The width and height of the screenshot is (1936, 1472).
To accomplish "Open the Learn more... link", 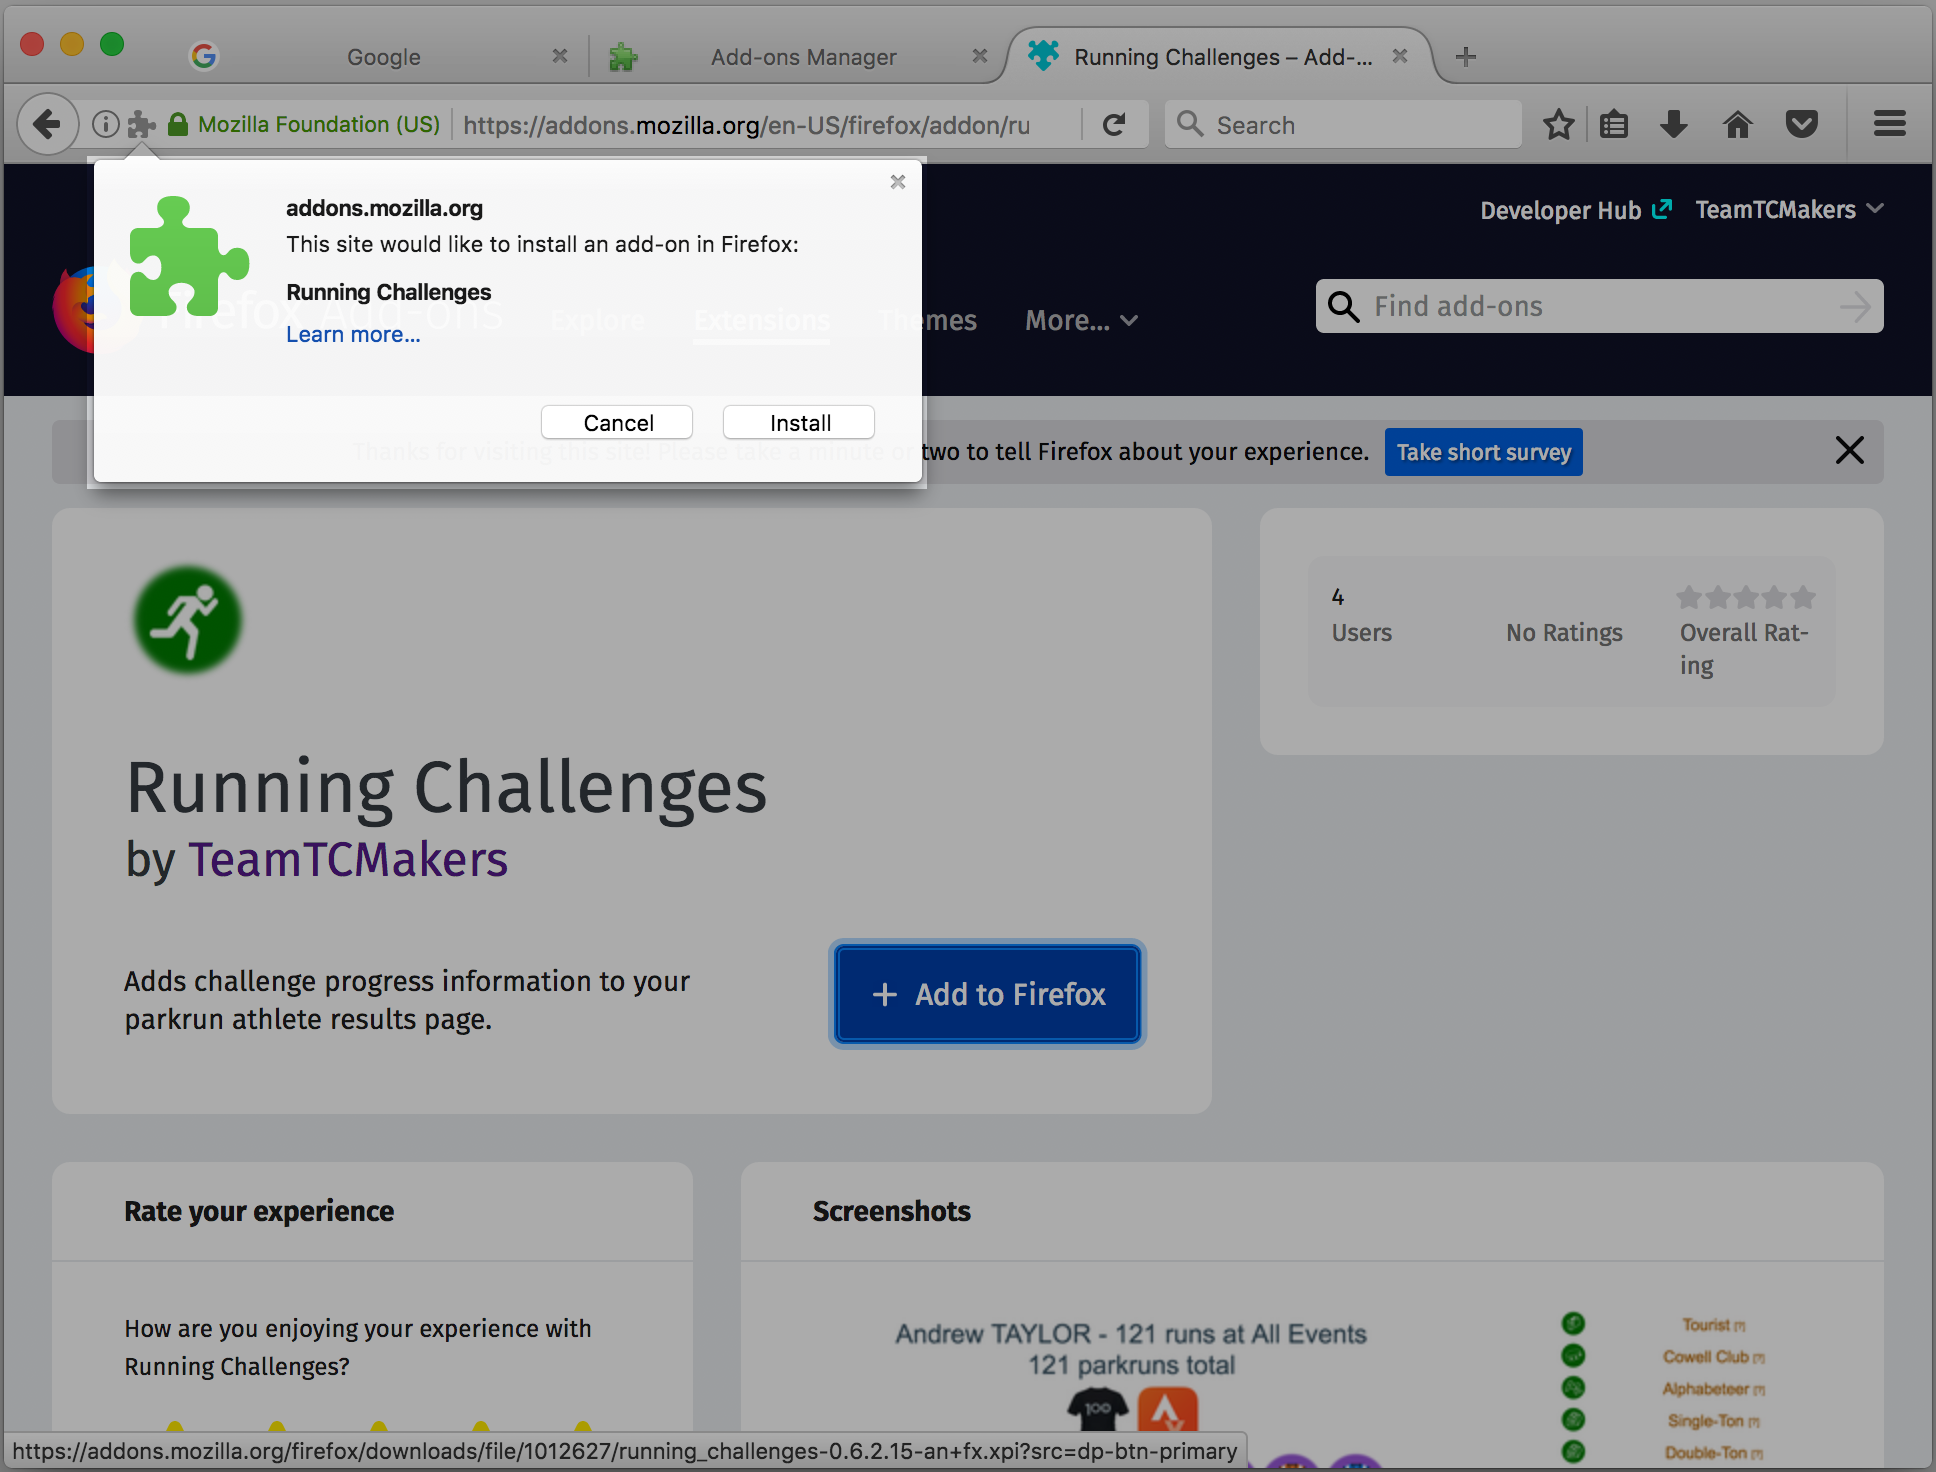I will 353,335.
